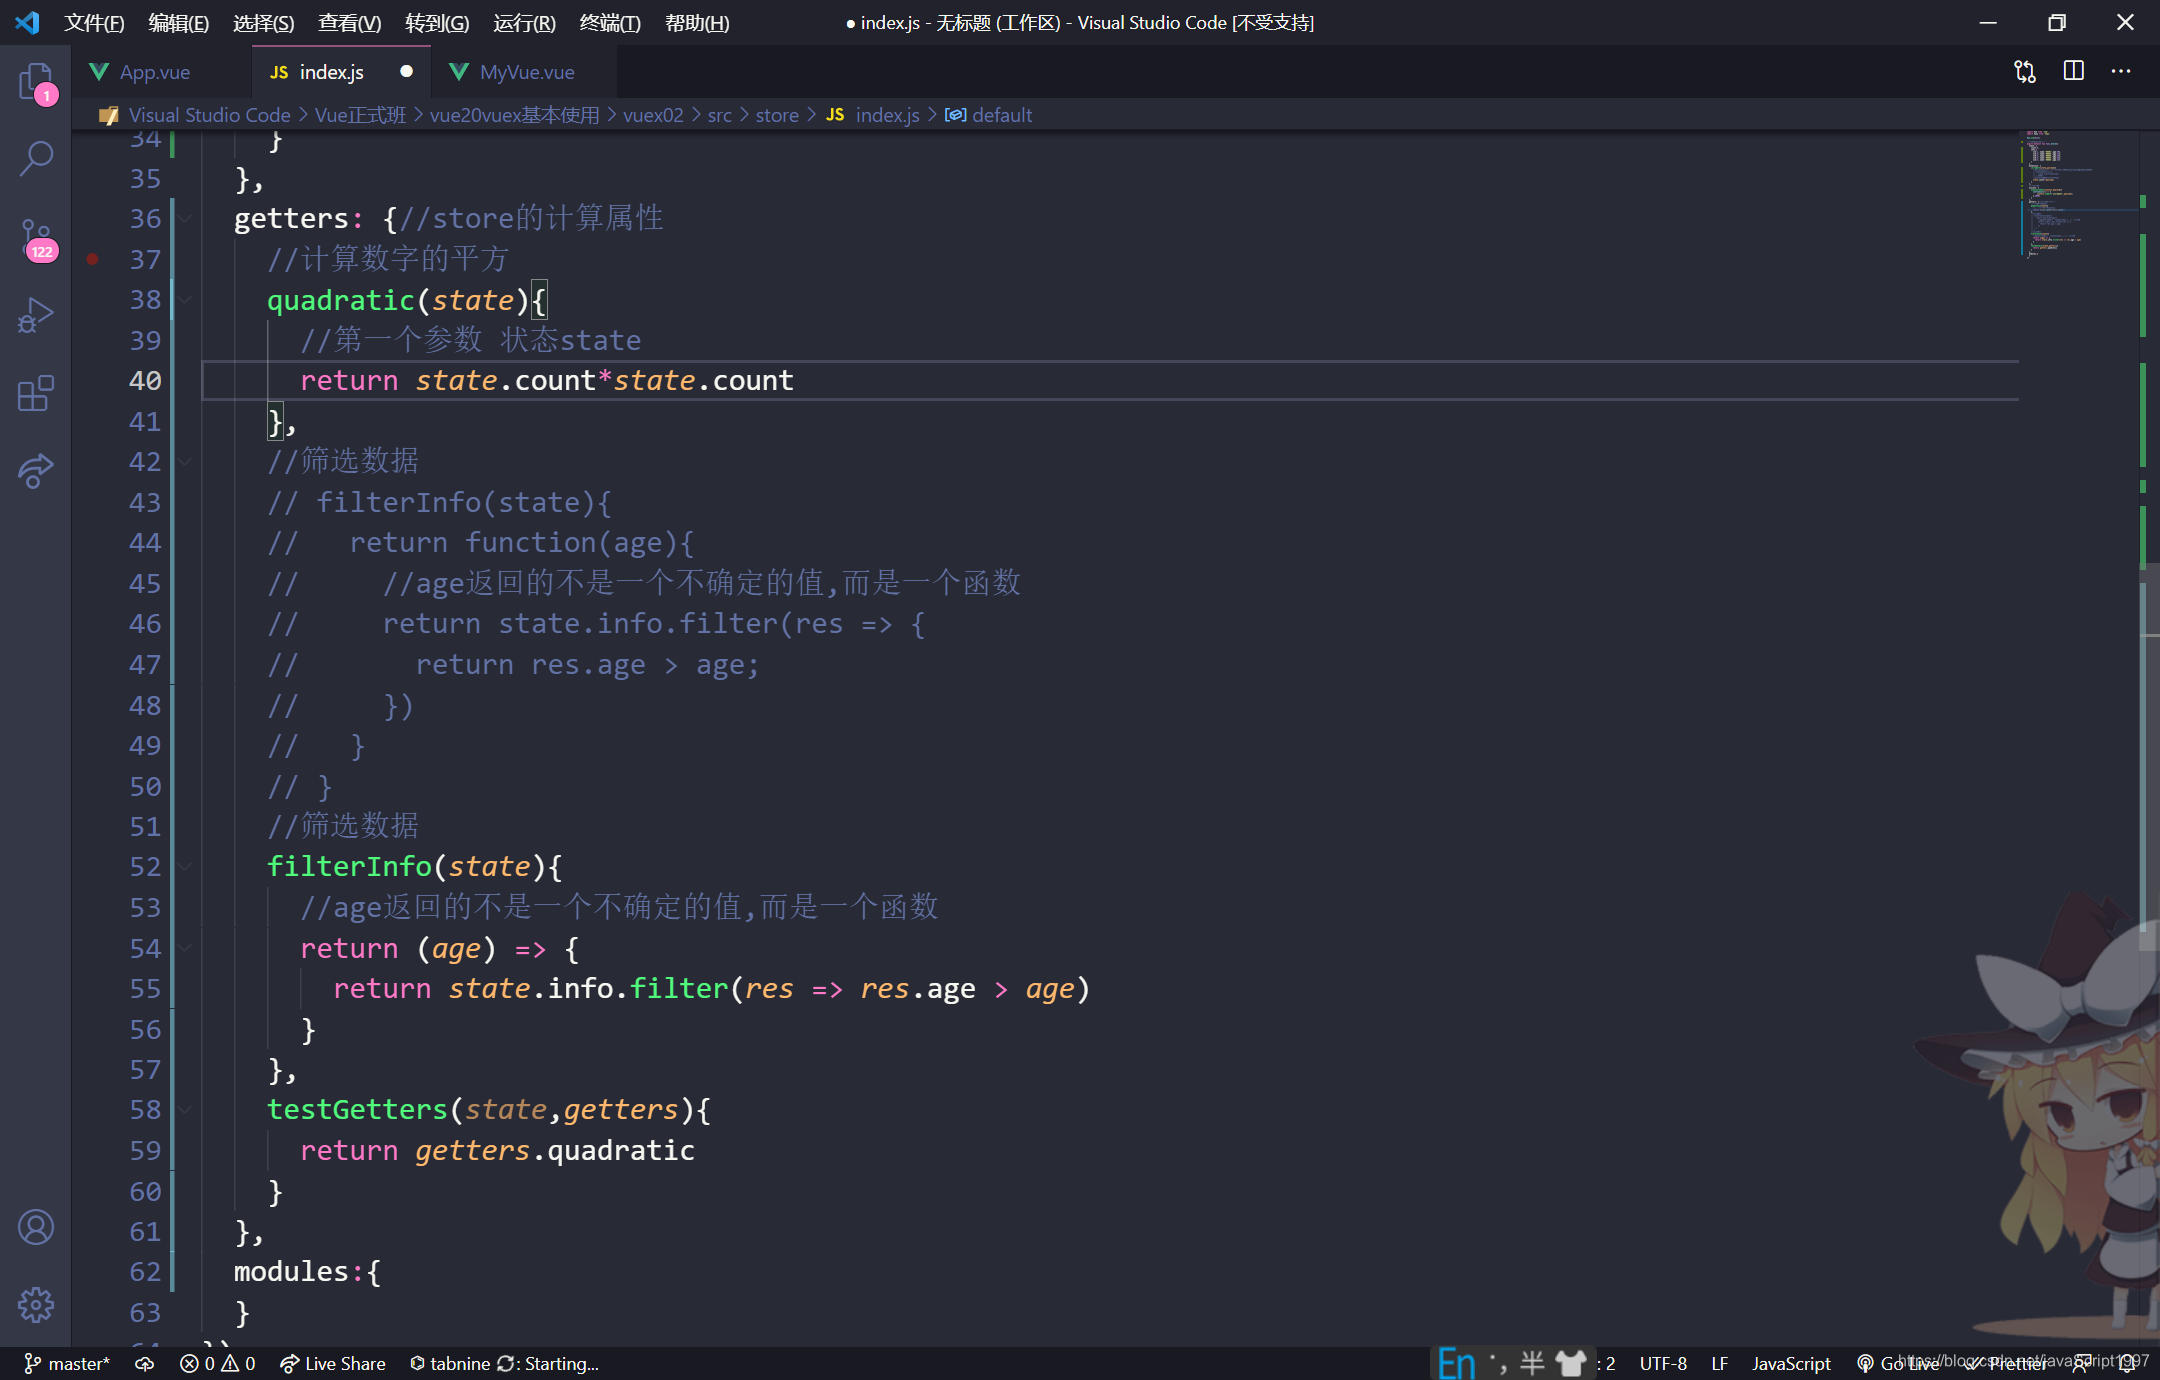Fold the testGetters function at line 58
This screenshot has height=1380, width=2160.
coord(186,1110)
